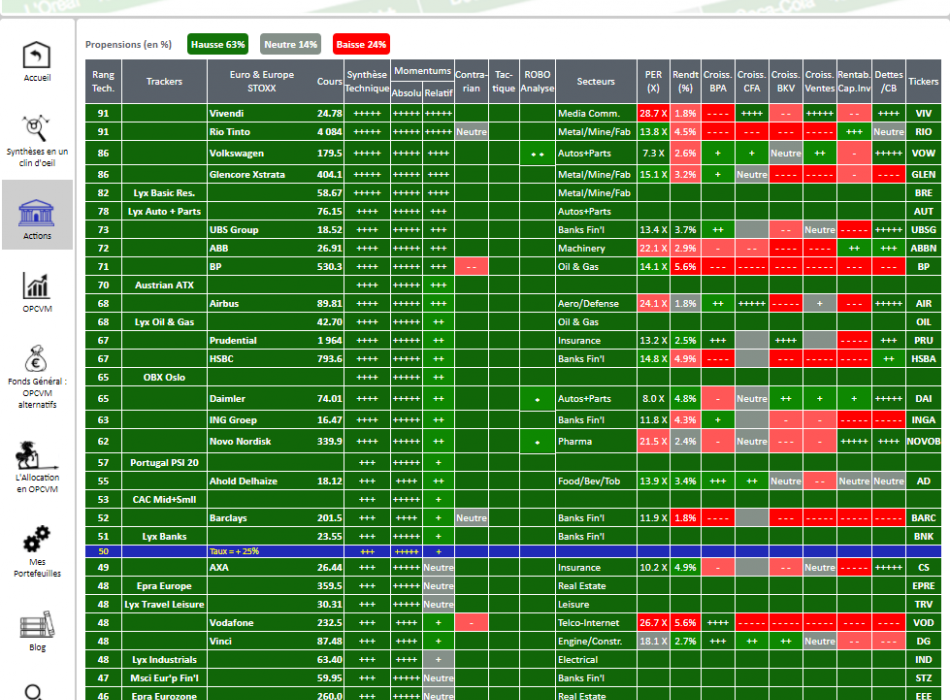Click the Rentab. Cap.Inv column header
This screenshot has height=700, width=950.
[854, 81]
